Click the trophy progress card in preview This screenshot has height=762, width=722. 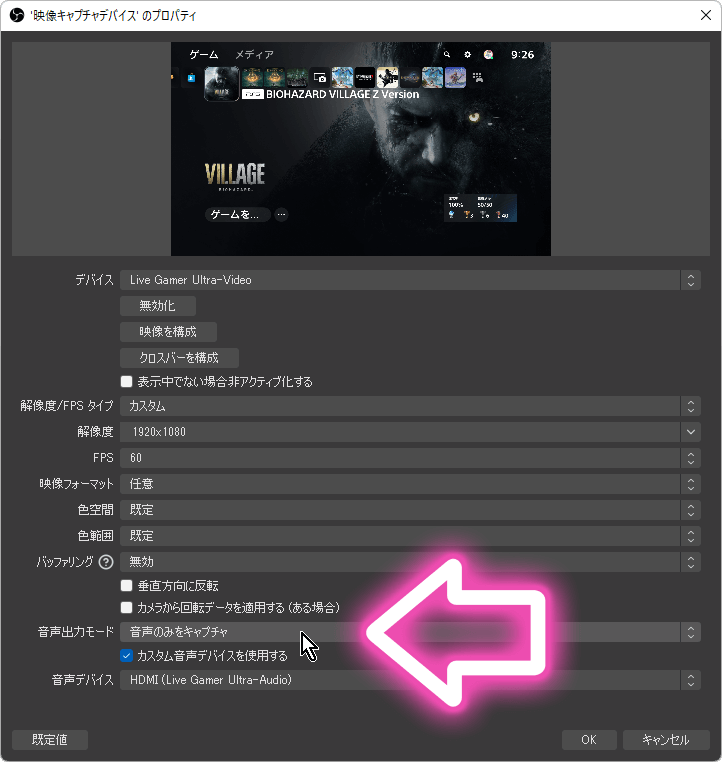480,208
